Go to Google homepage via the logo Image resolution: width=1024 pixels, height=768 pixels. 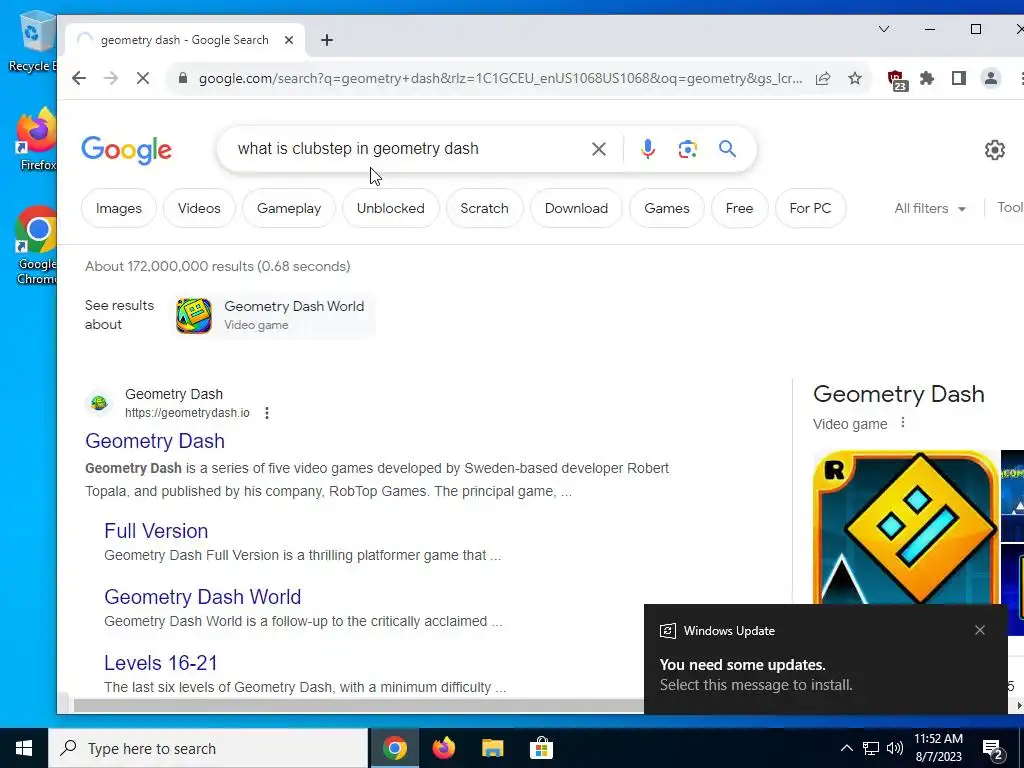(x=127, y=150)
